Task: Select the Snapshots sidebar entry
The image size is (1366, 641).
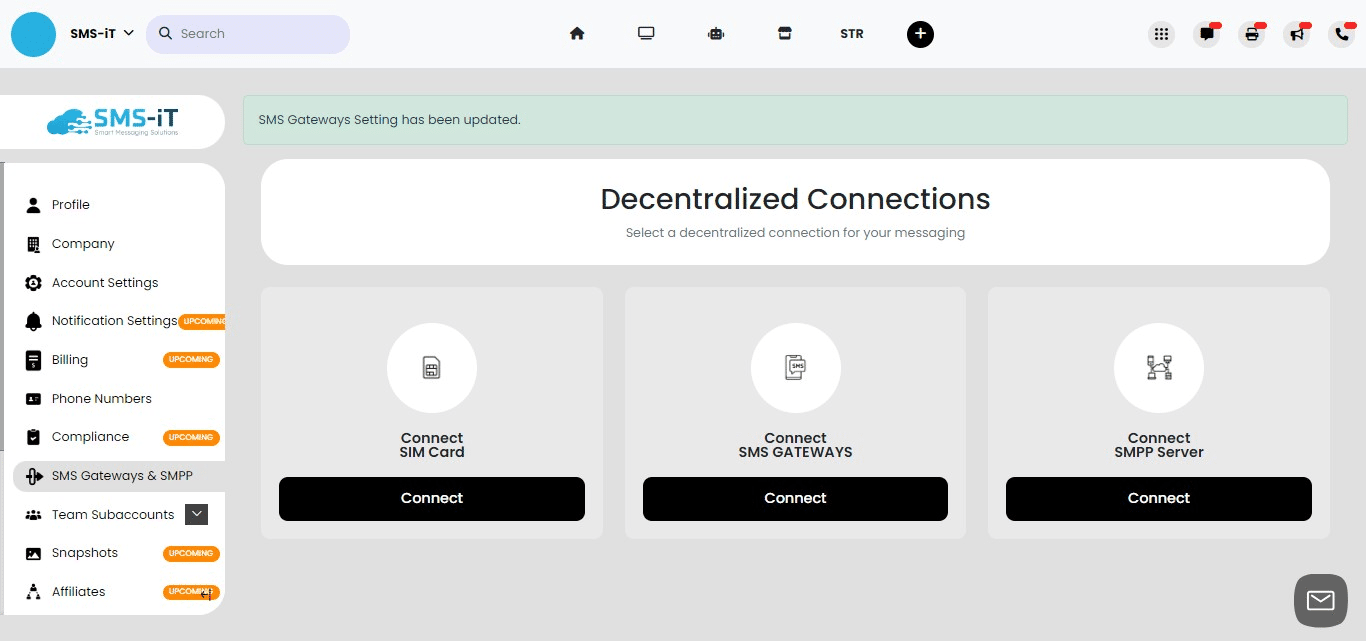Action: point(84,552)
